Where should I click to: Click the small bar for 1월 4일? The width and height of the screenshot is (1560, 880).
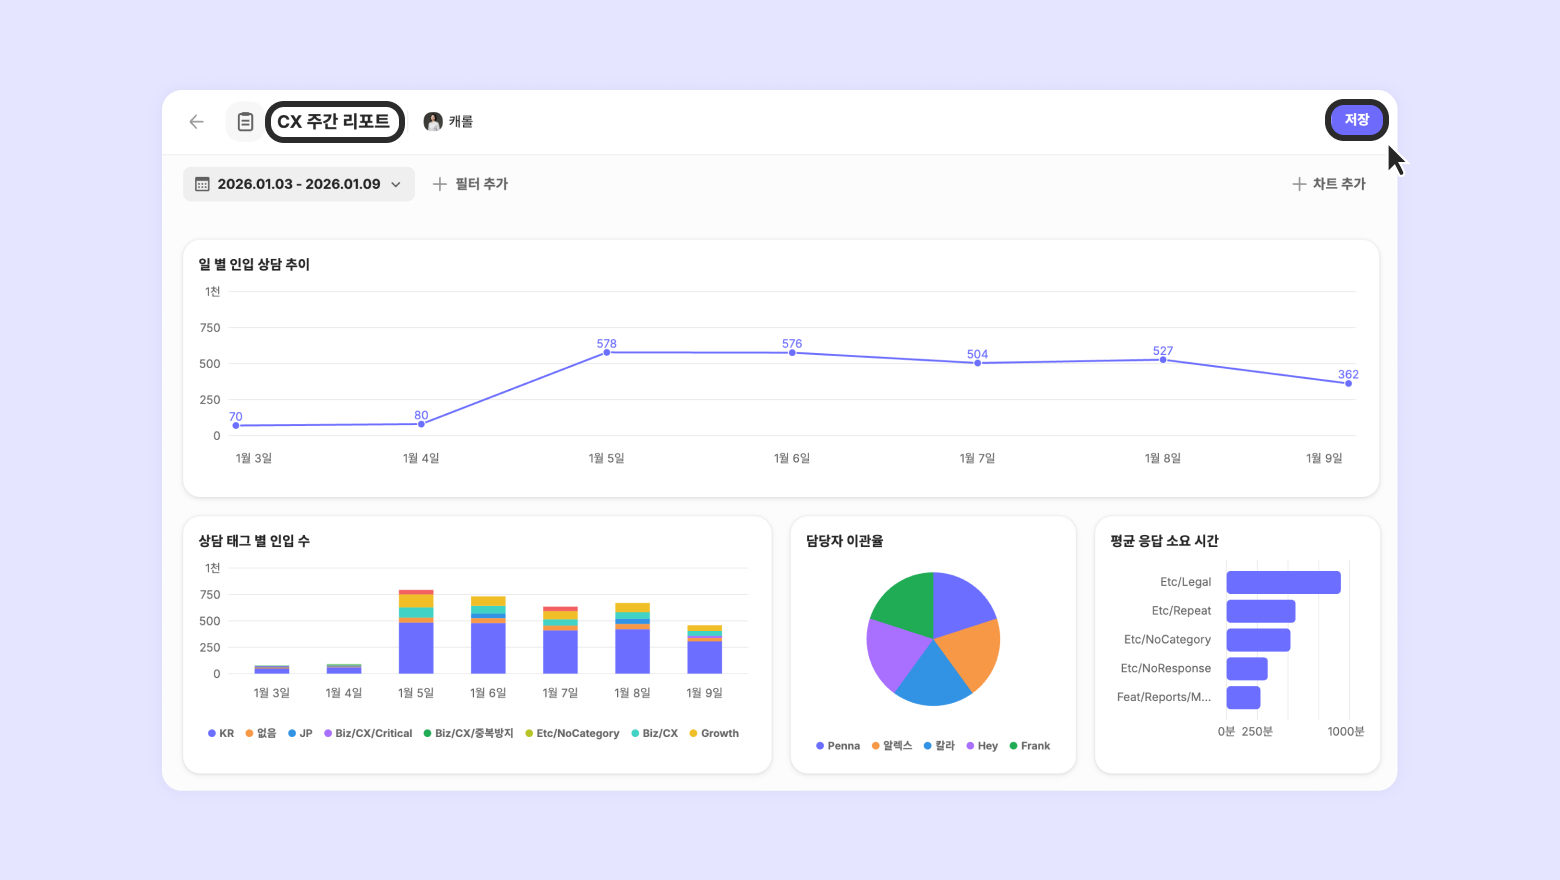coord(344,669)
